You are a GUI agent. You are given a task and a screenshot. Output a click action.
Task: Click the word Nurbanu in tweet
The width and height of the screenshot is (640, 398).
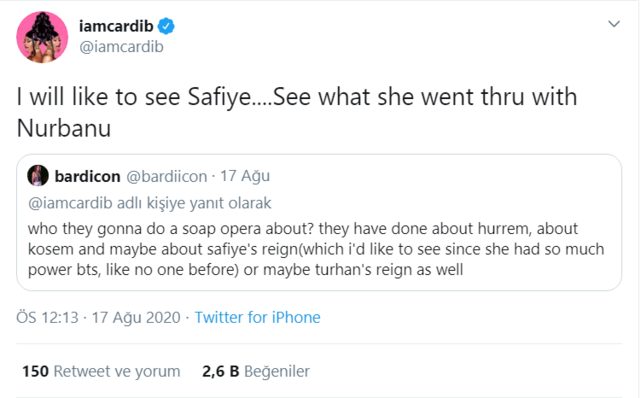click(x=64, y=128)
